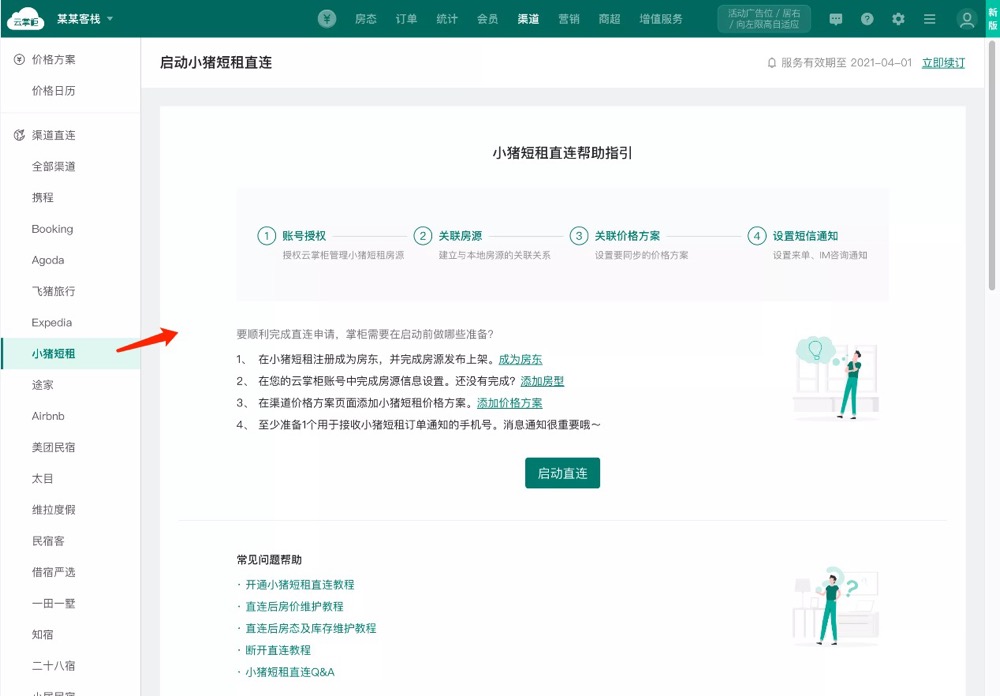Open the 成为房东 link

[520, 359]
